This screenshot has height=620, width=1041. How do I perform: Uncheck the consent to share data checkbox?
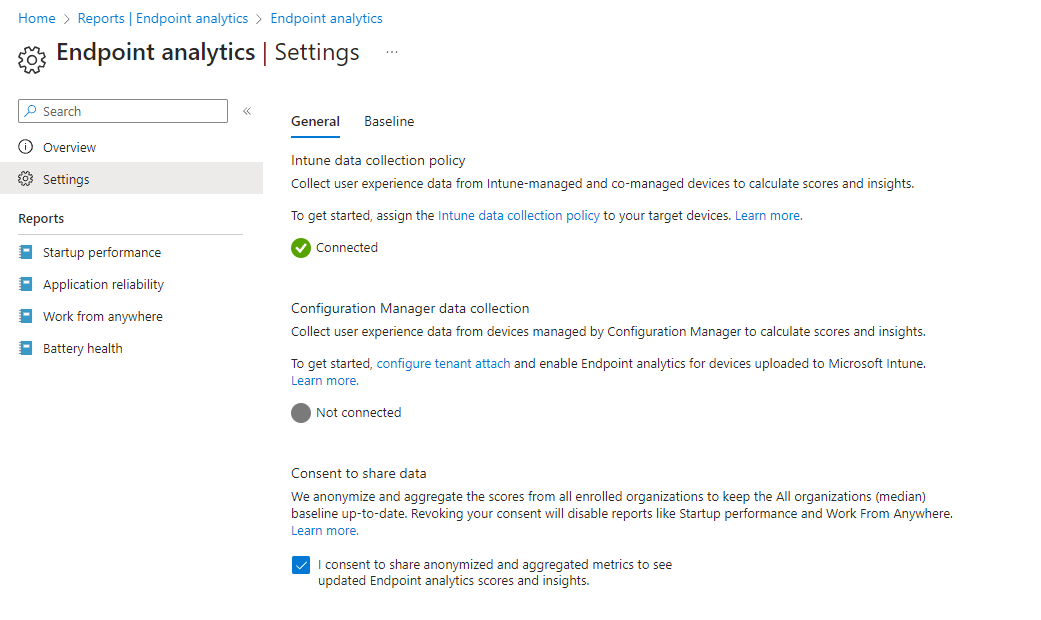301,565
